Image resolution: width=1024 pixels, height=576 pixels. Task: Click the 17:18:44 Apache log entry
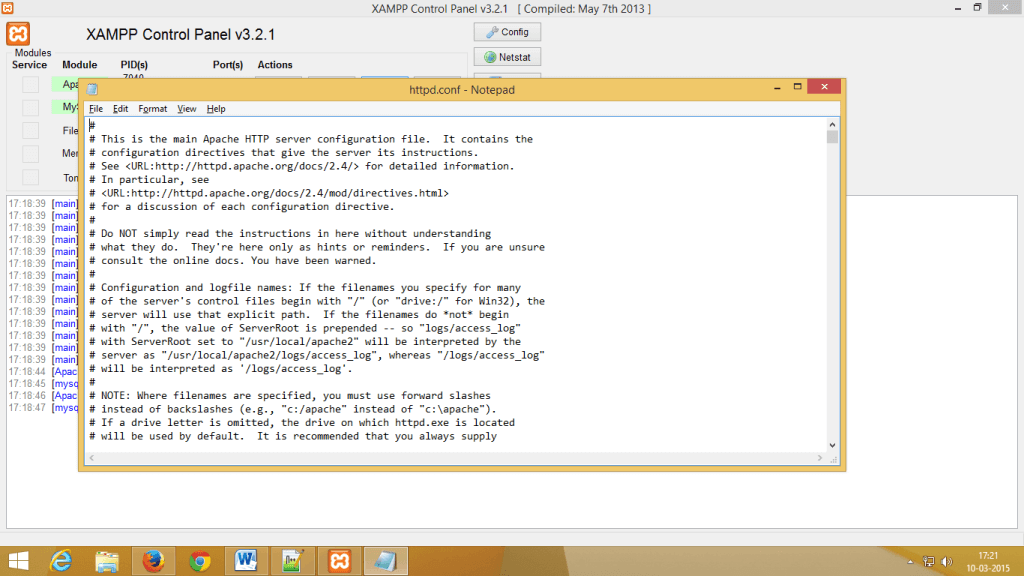(43, 372)
